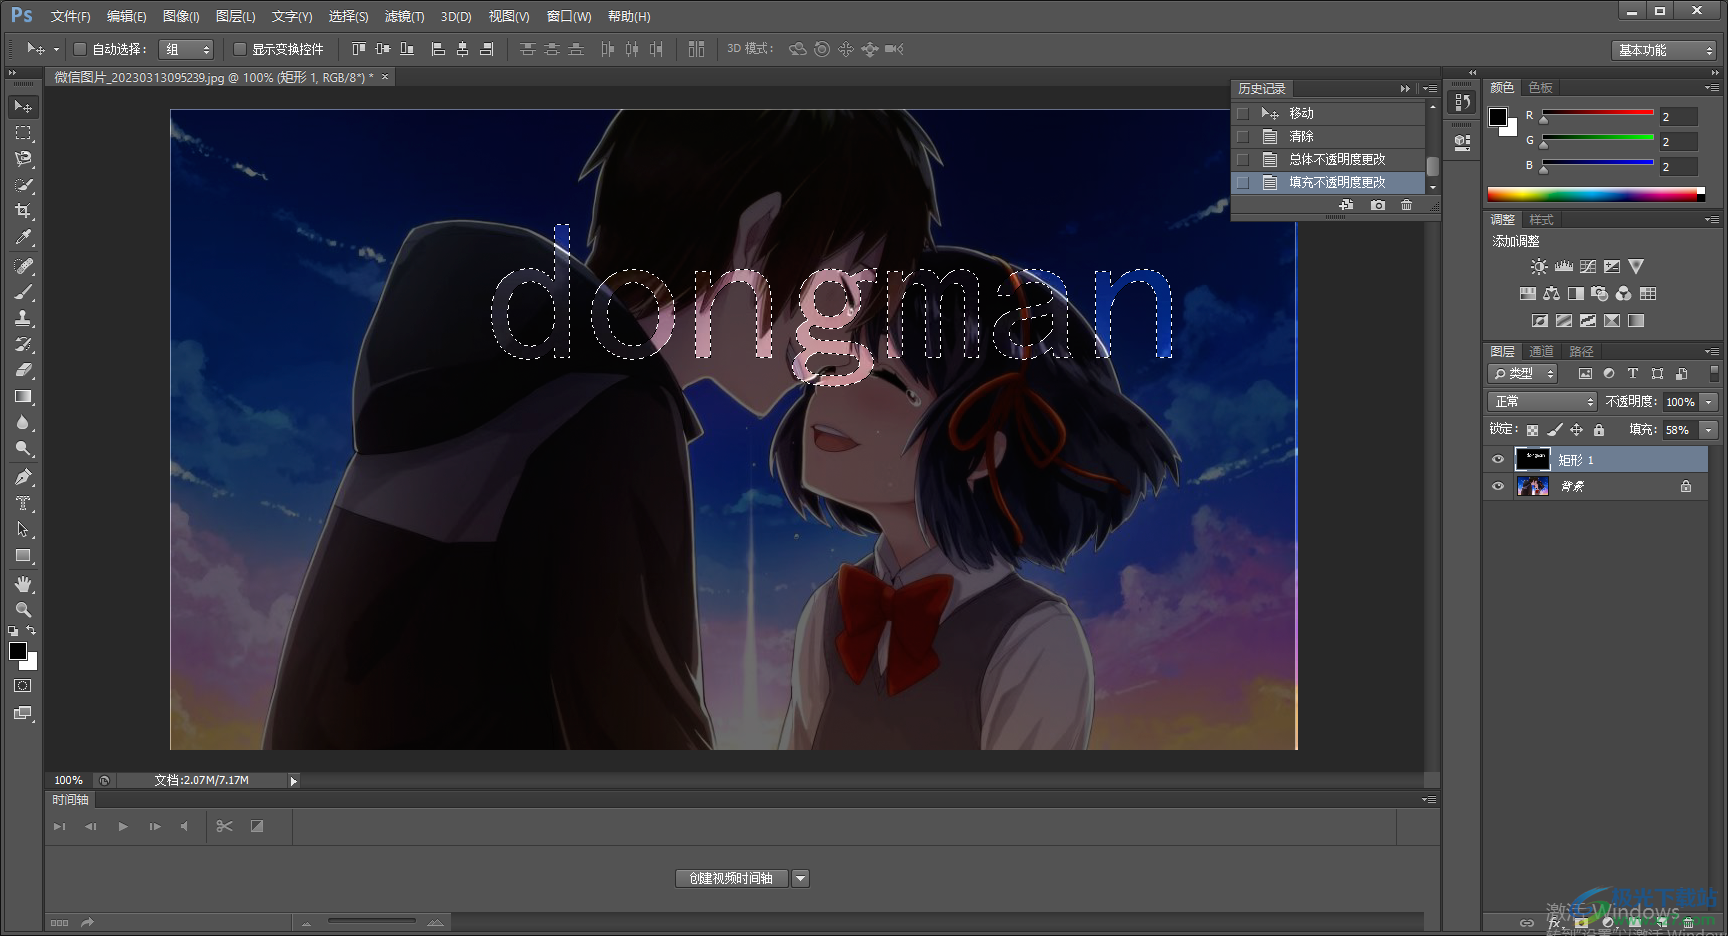Pick a color from the spectrum bar
Image resolution: width=1728 pixels, height=936 pixels.
[1596, 195]
